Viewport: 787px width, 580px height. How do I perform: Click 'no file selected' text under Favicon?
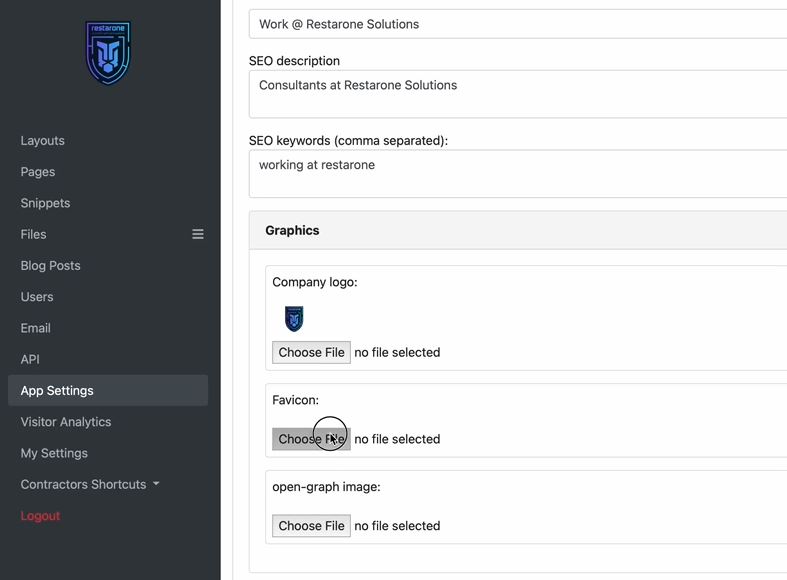coord(397,439)
